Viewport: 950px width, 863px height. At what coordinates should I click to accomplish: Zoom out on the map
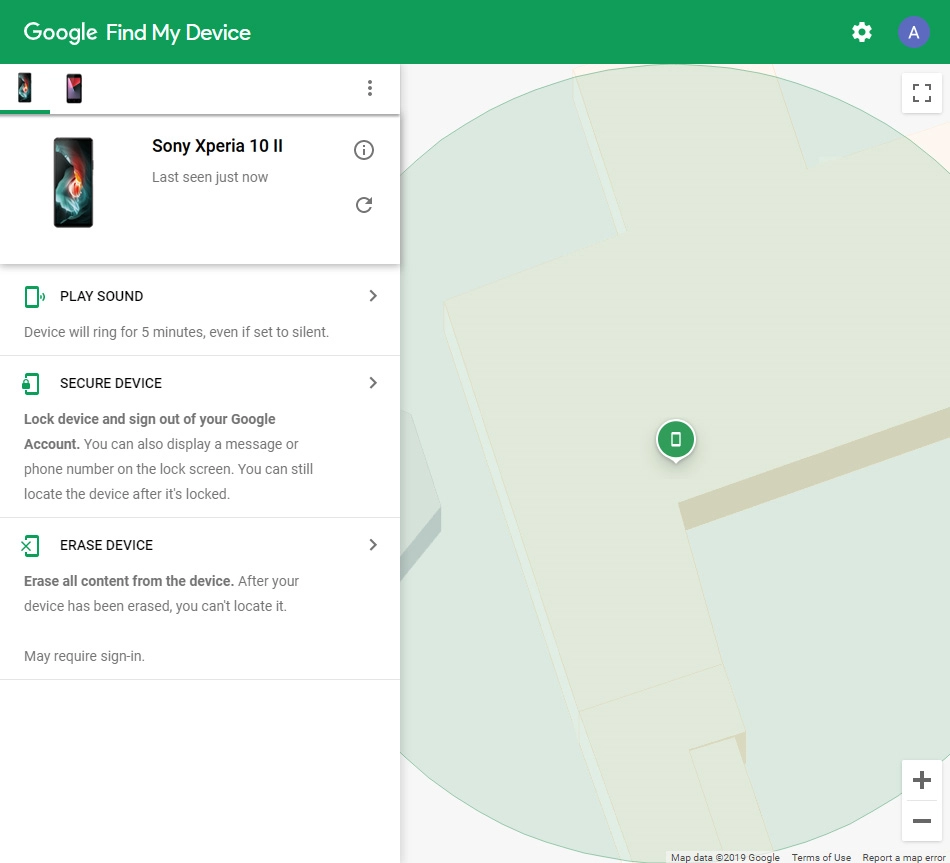point(922,821)
